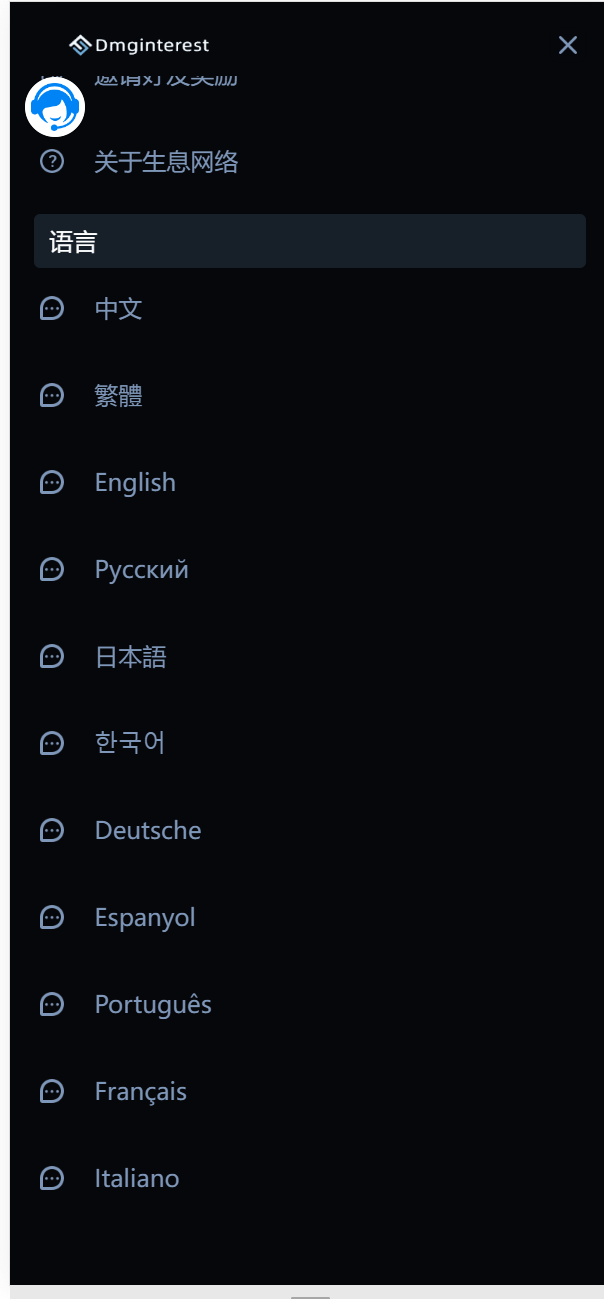The image size is (604, 1299).
Task: Click chat bubble icon beside Deutsche
Action: pos(52,830)
